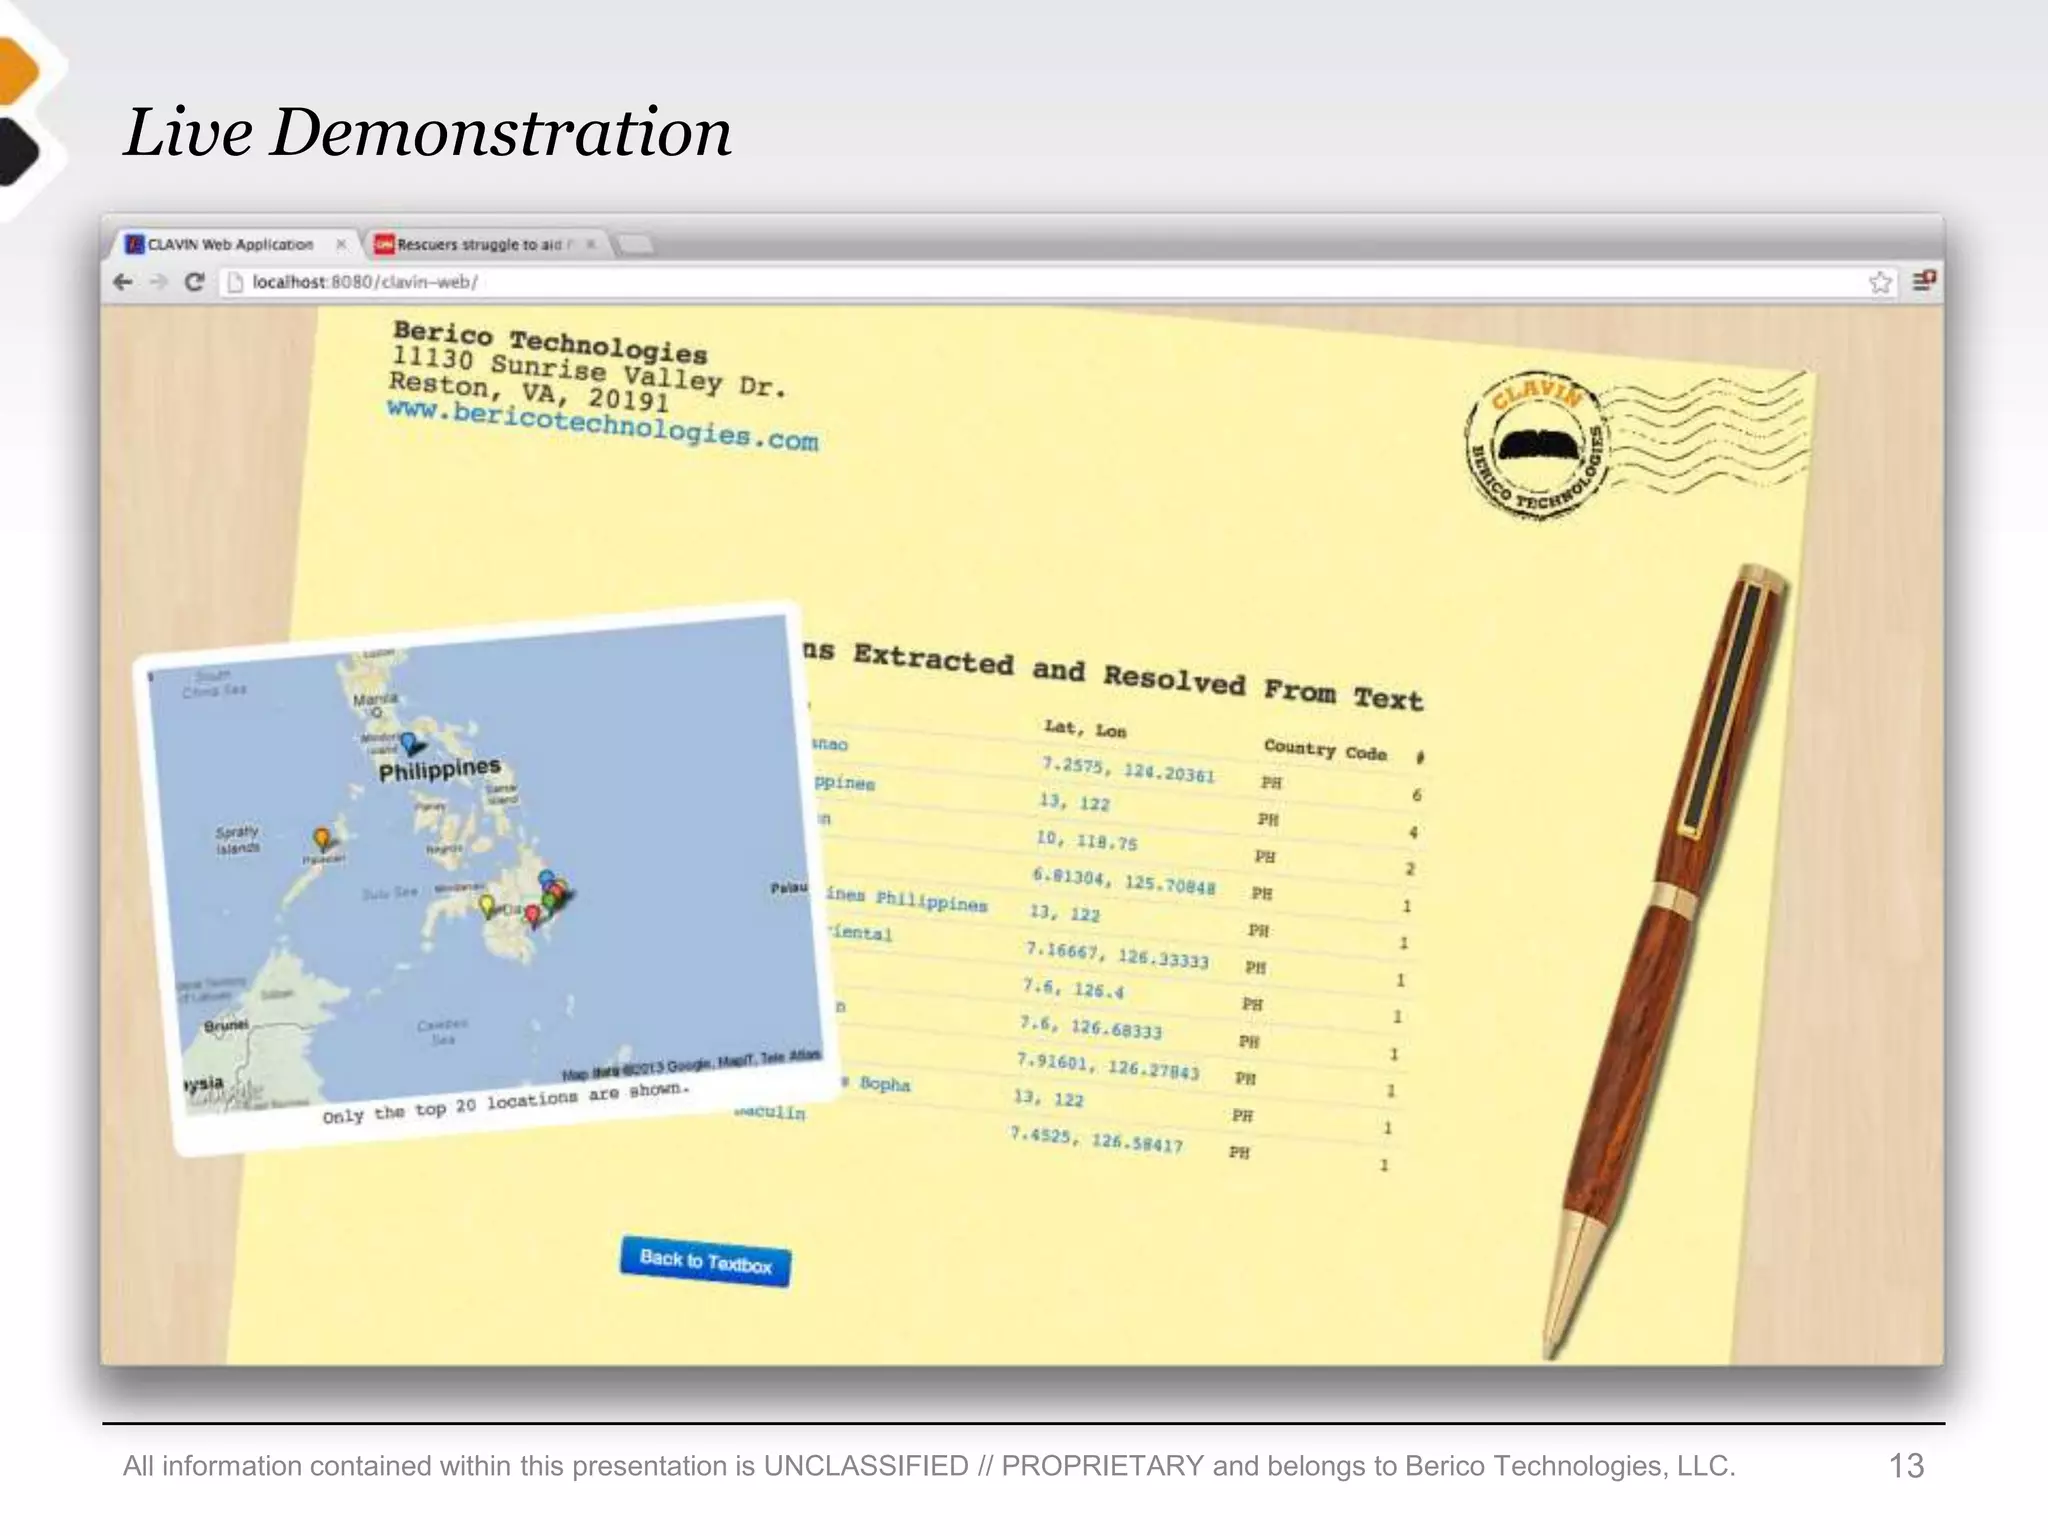Click the Back to Textbox button

coord(705,1262)
